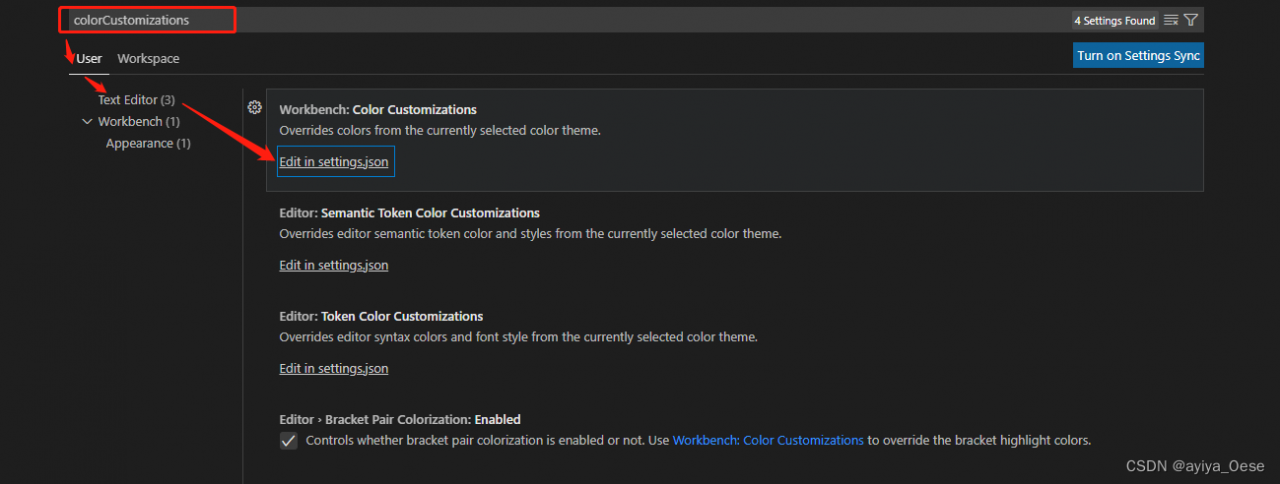Open settings.json link under Semantic Token Color Customizations
The image size is (1280, 484).
pyautogui.click(x=334, y=266)
